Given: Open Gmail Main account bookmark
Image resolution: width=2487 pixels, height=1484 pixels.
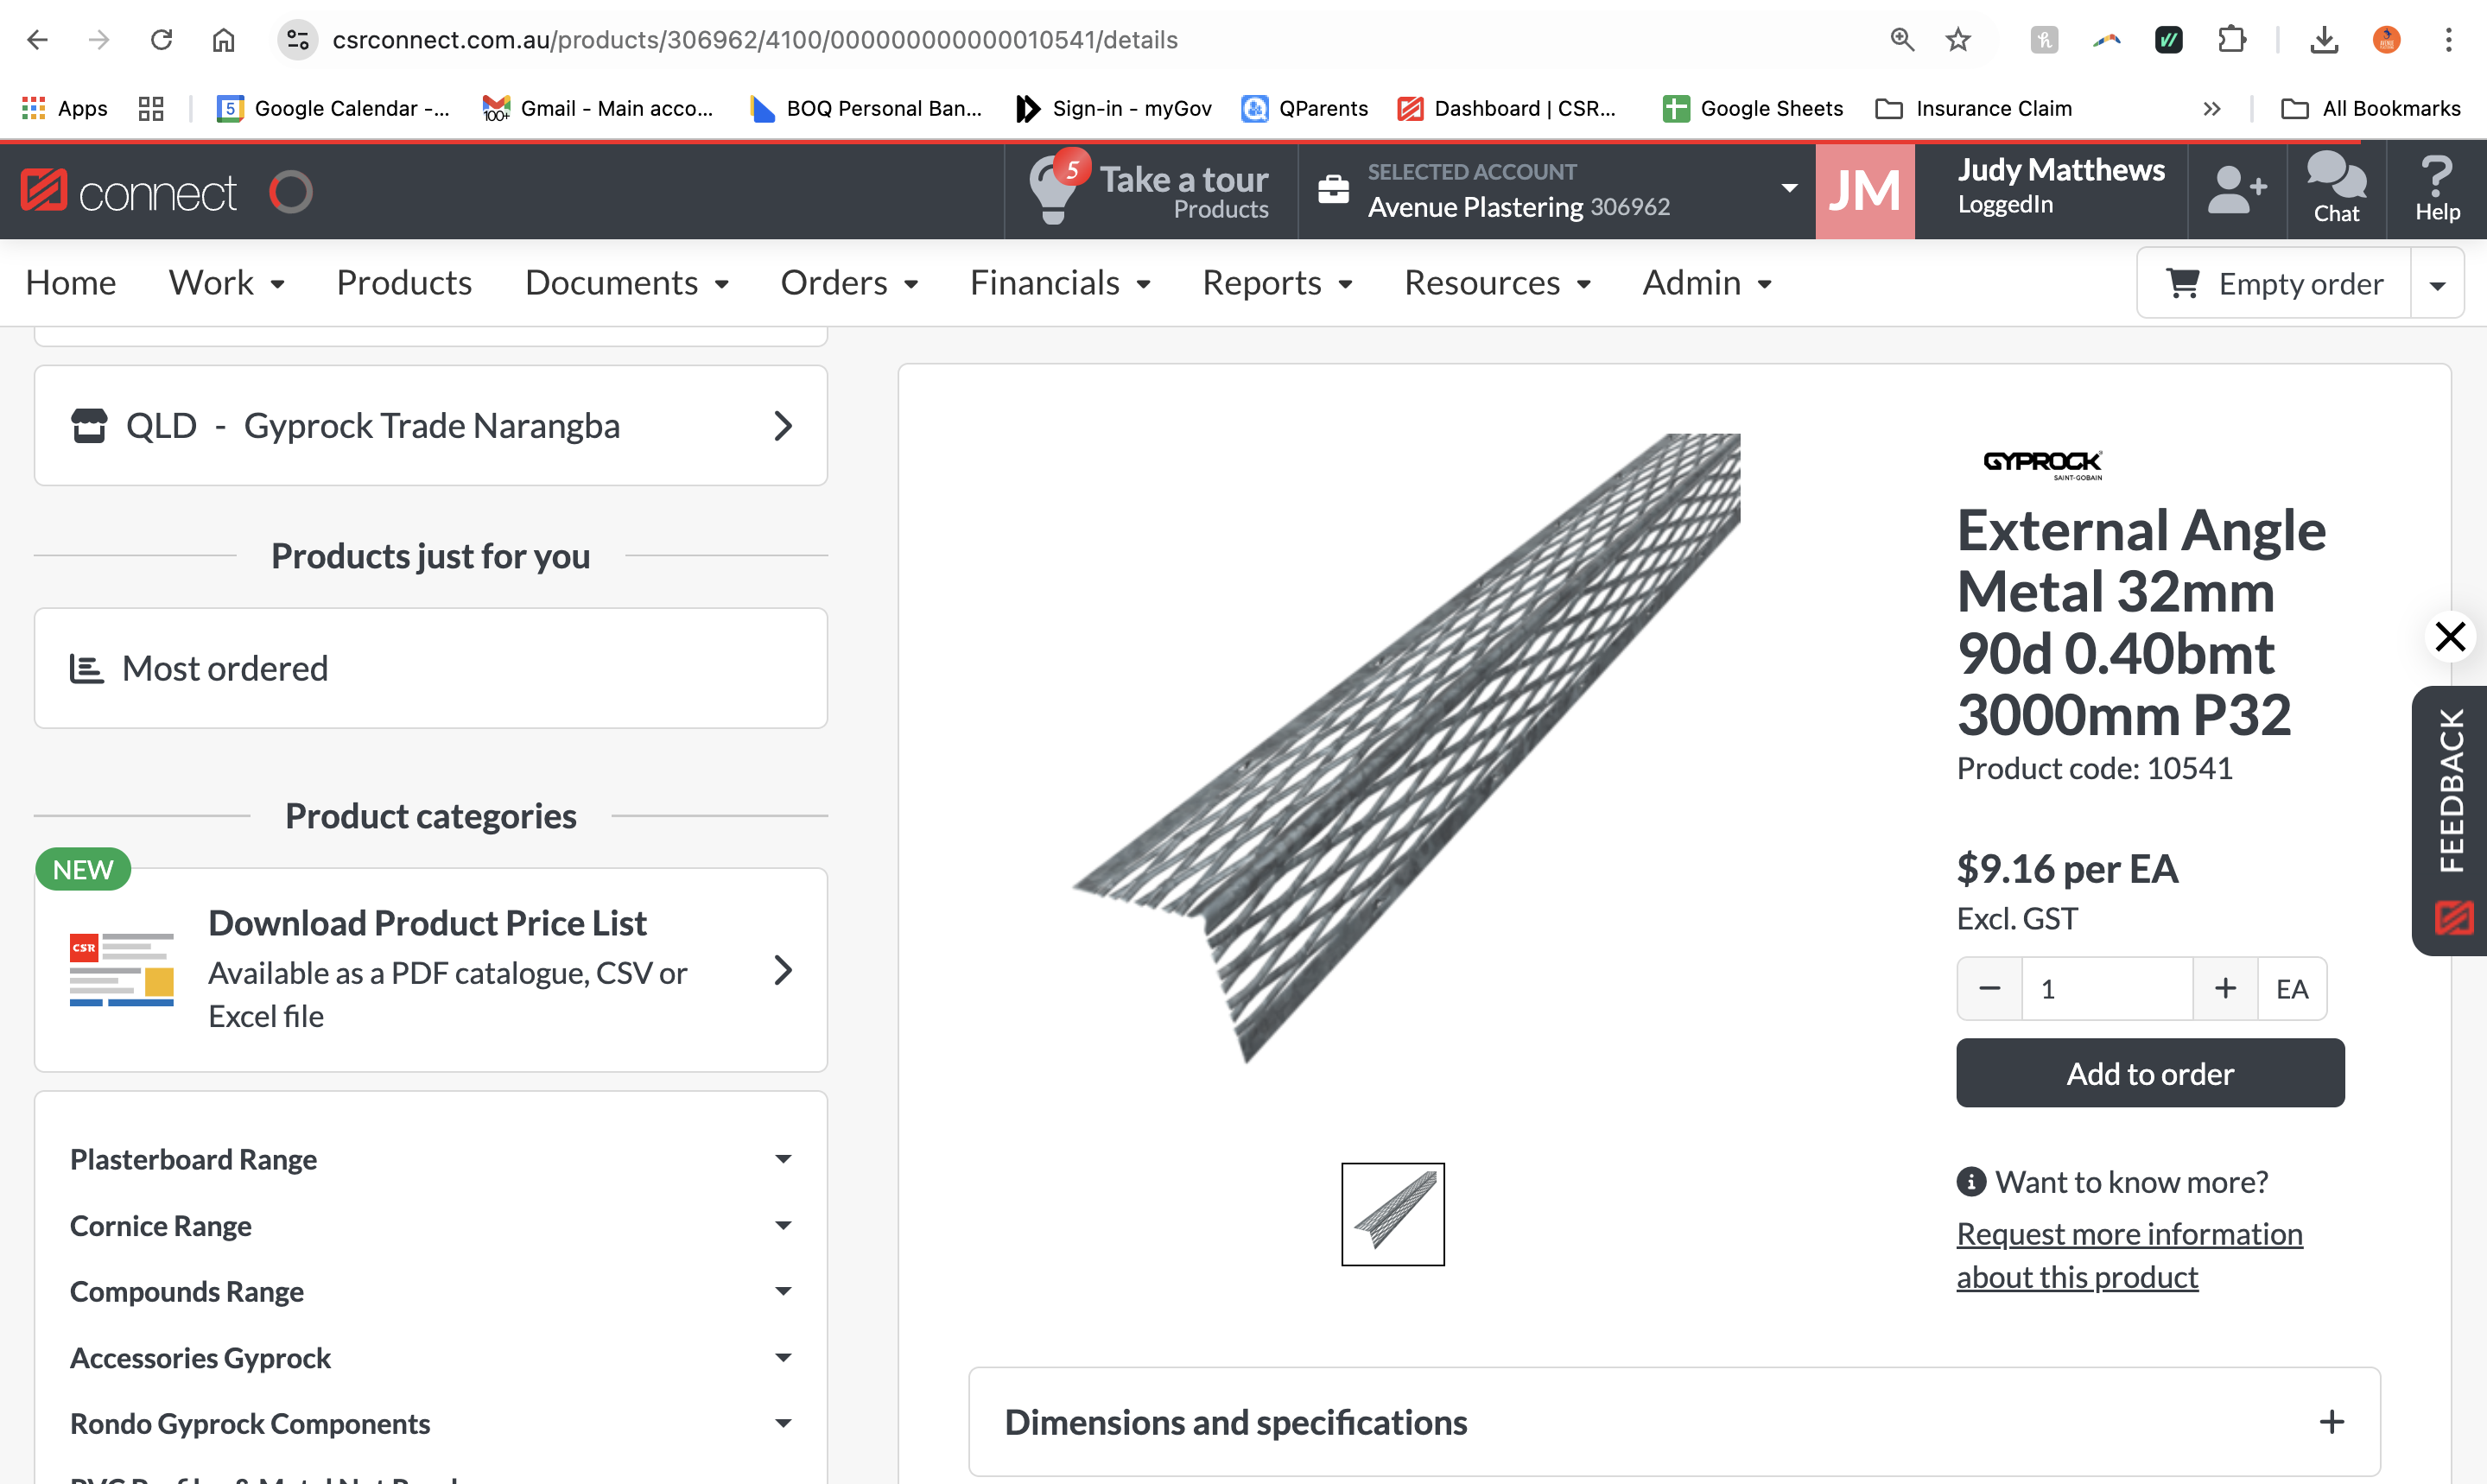Looking at the screenshot, I should click(x=598, y=108).
